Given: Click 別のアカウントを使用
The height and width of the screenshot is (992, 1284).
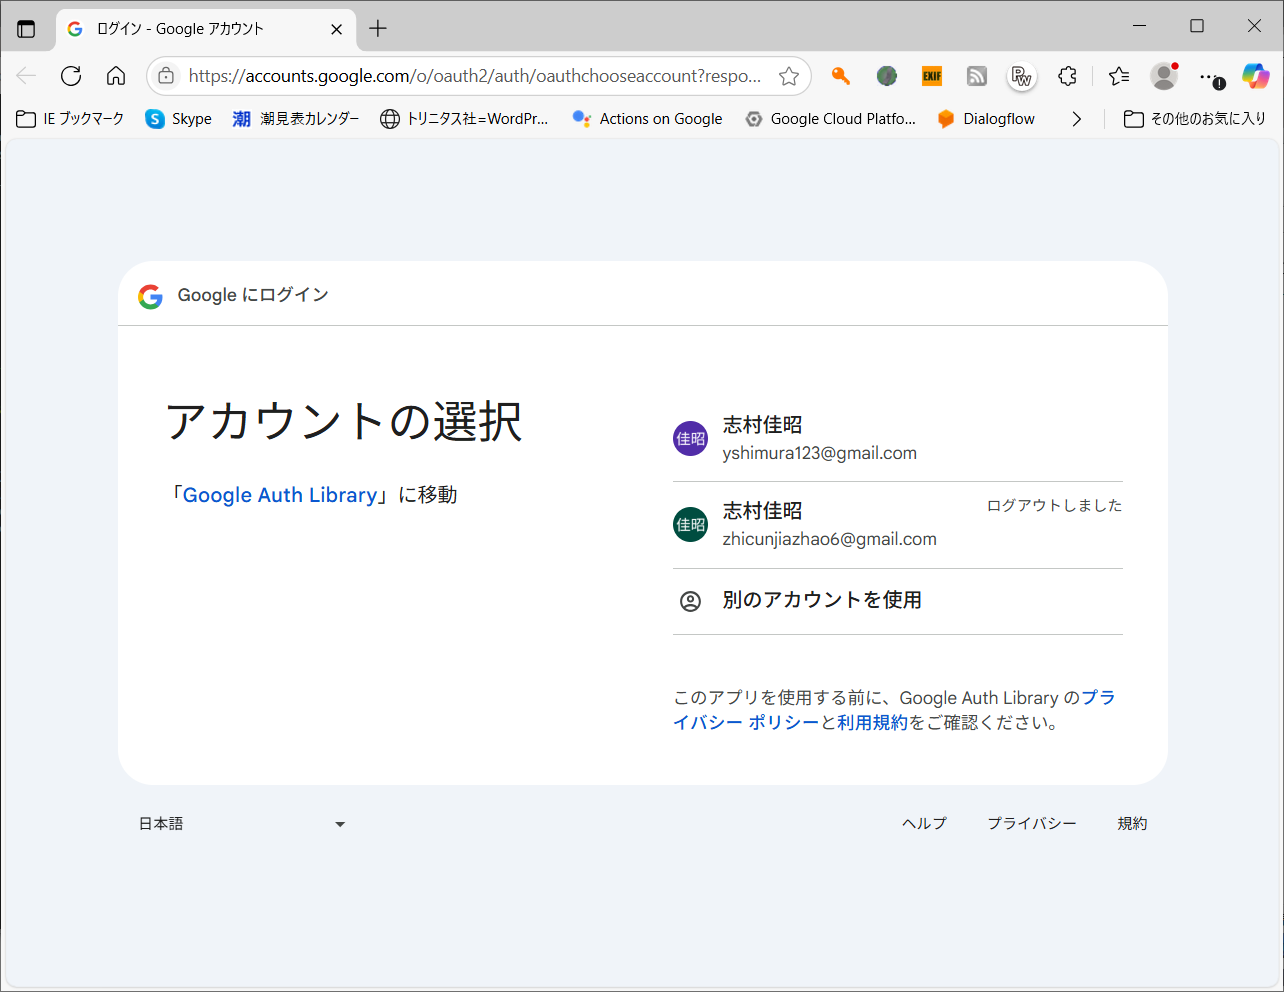Looking at the screenshot, I should point(821,600).
